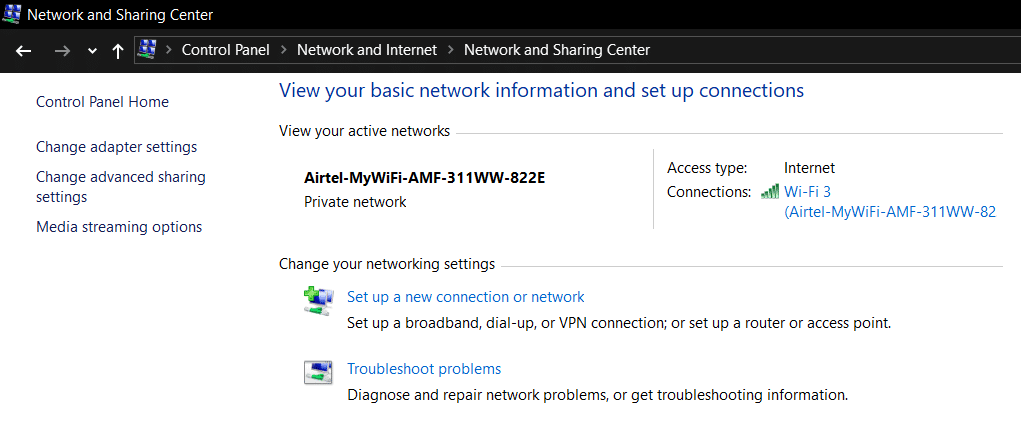Open Change adapter settings
The width and height of the screenshot is (1021, 438).
[x=116, y=147]
